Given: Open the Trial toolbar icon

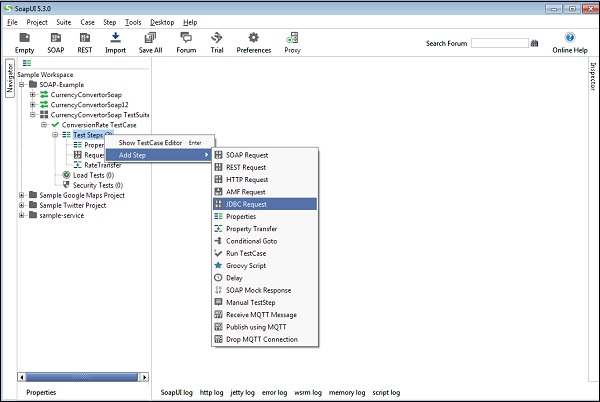Looking at the screenshot, I should 217,37.
